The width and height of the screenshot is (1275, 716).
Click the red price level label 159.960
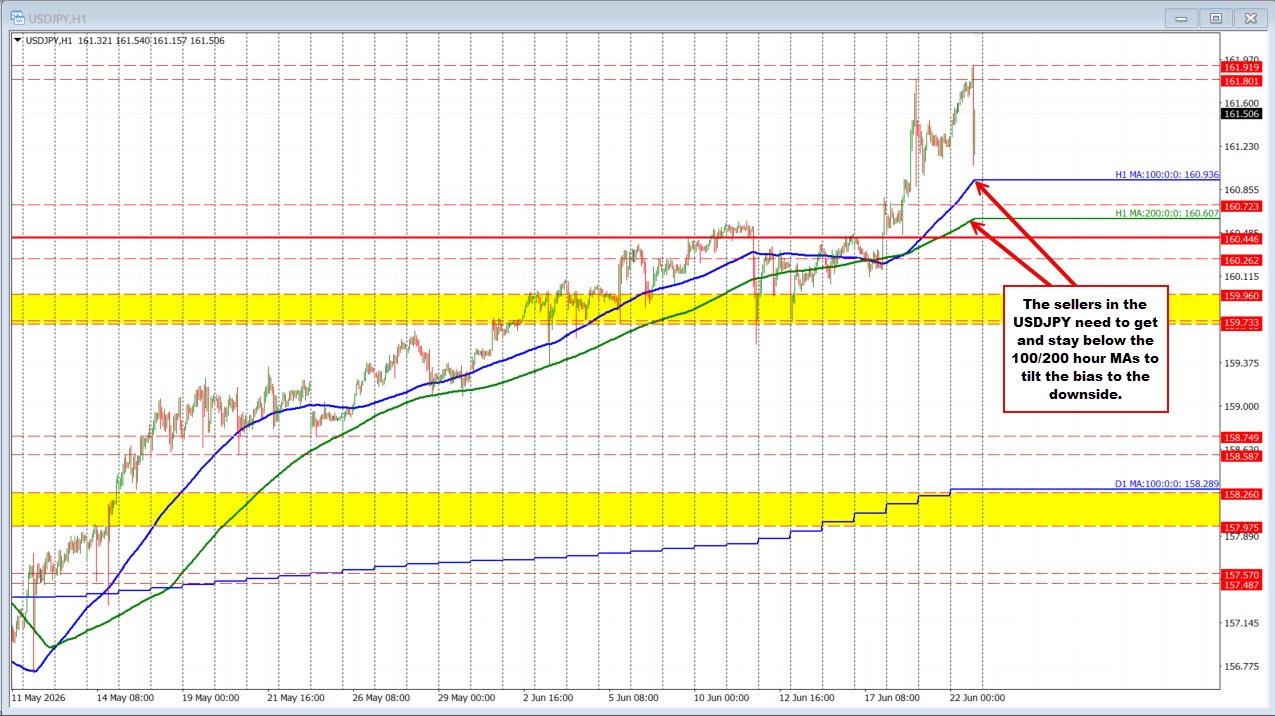click(x=1241, y=295)
